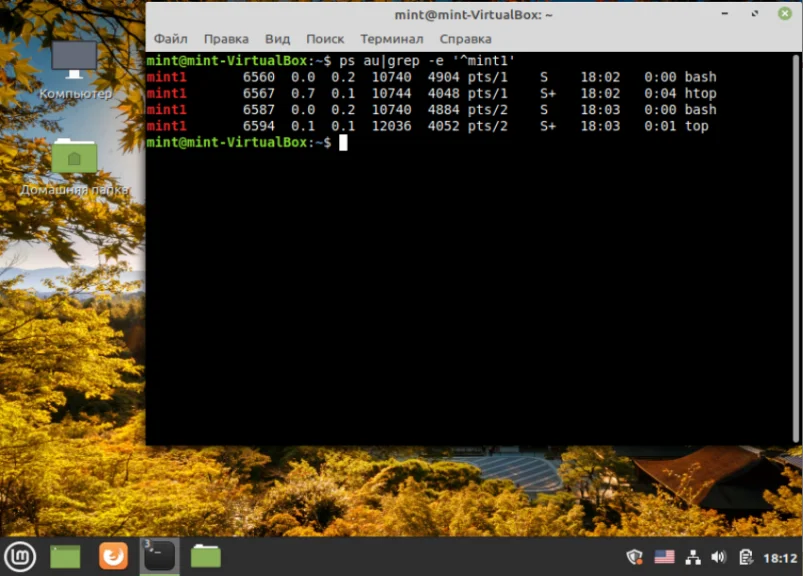803x576 pixels.
Task: Click the terminal vertical scrollbar
Action: point(796,248)
